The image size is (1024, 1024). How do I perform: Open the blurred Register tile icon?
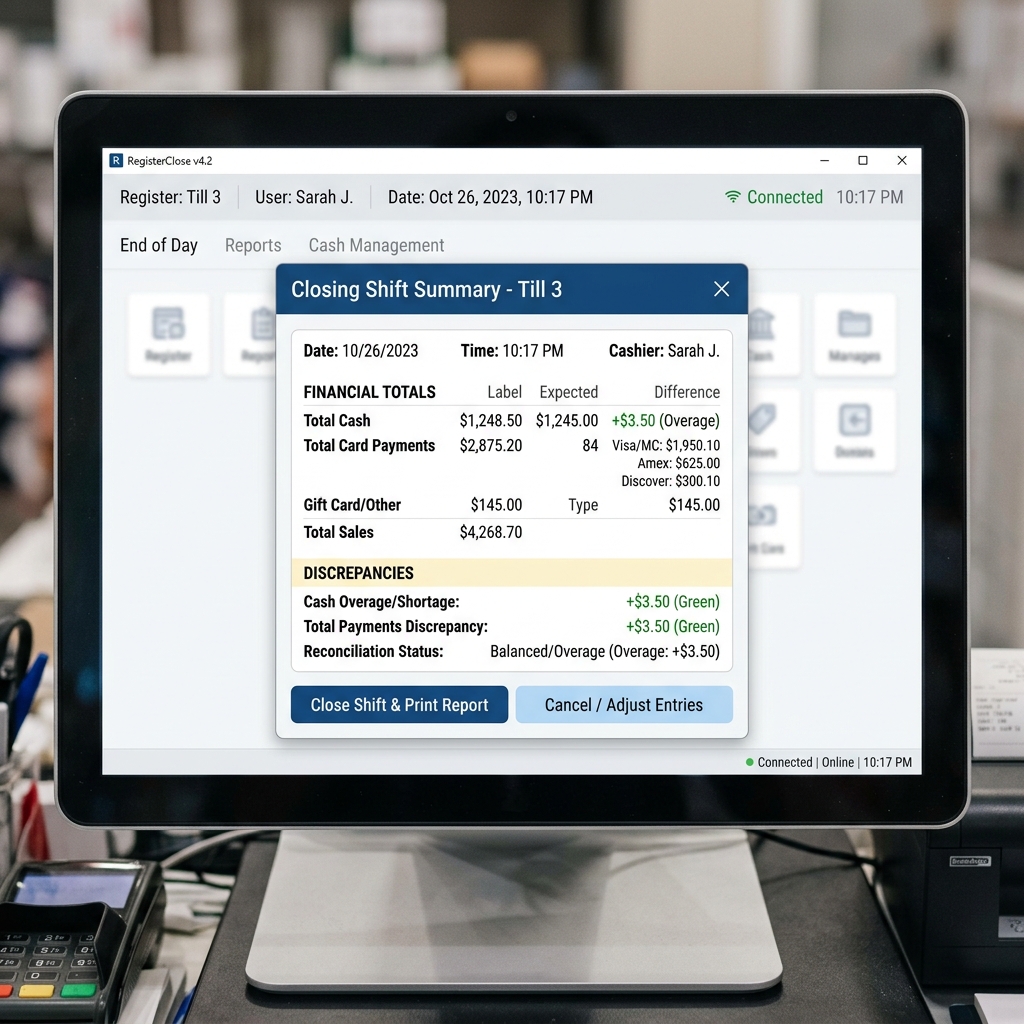tap(168, 323)
